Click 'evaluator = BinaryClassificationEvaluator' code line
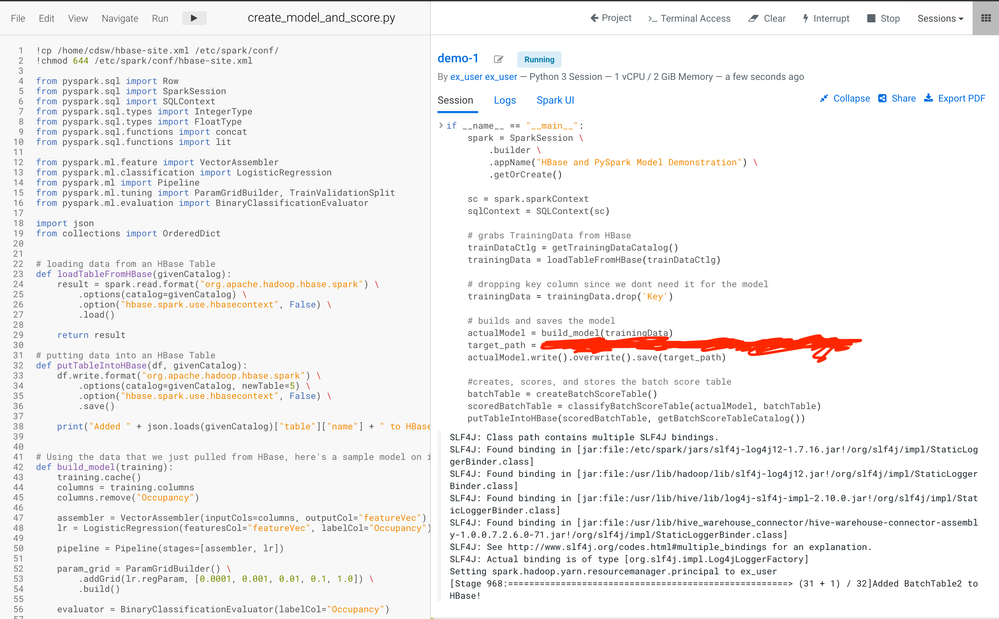 [x=223, y=609]
